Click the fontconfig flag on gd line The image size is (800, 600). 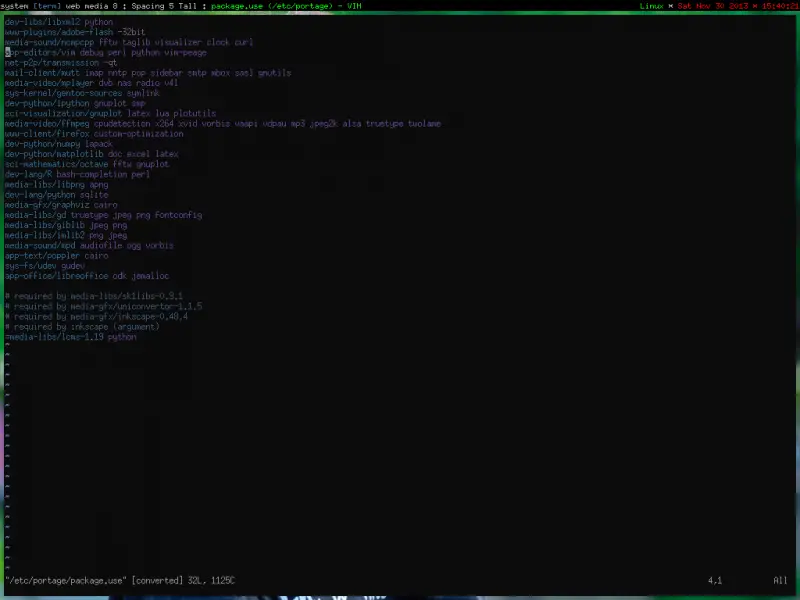(x=179, y=215)
